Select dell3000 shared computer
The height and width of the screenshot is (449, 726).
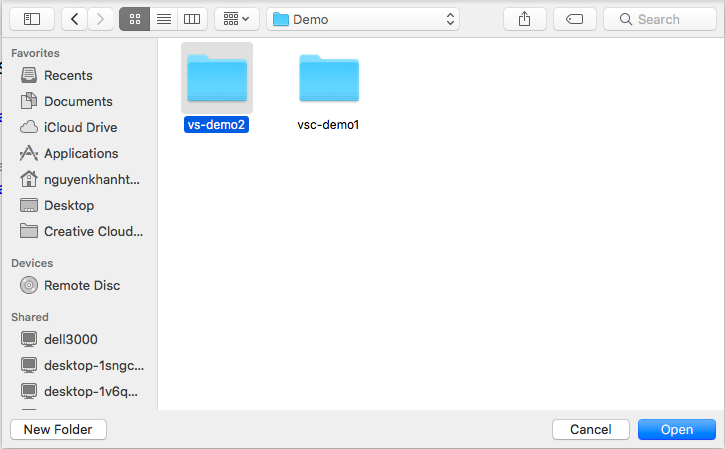pyautogui.click(x=71, y=339)
